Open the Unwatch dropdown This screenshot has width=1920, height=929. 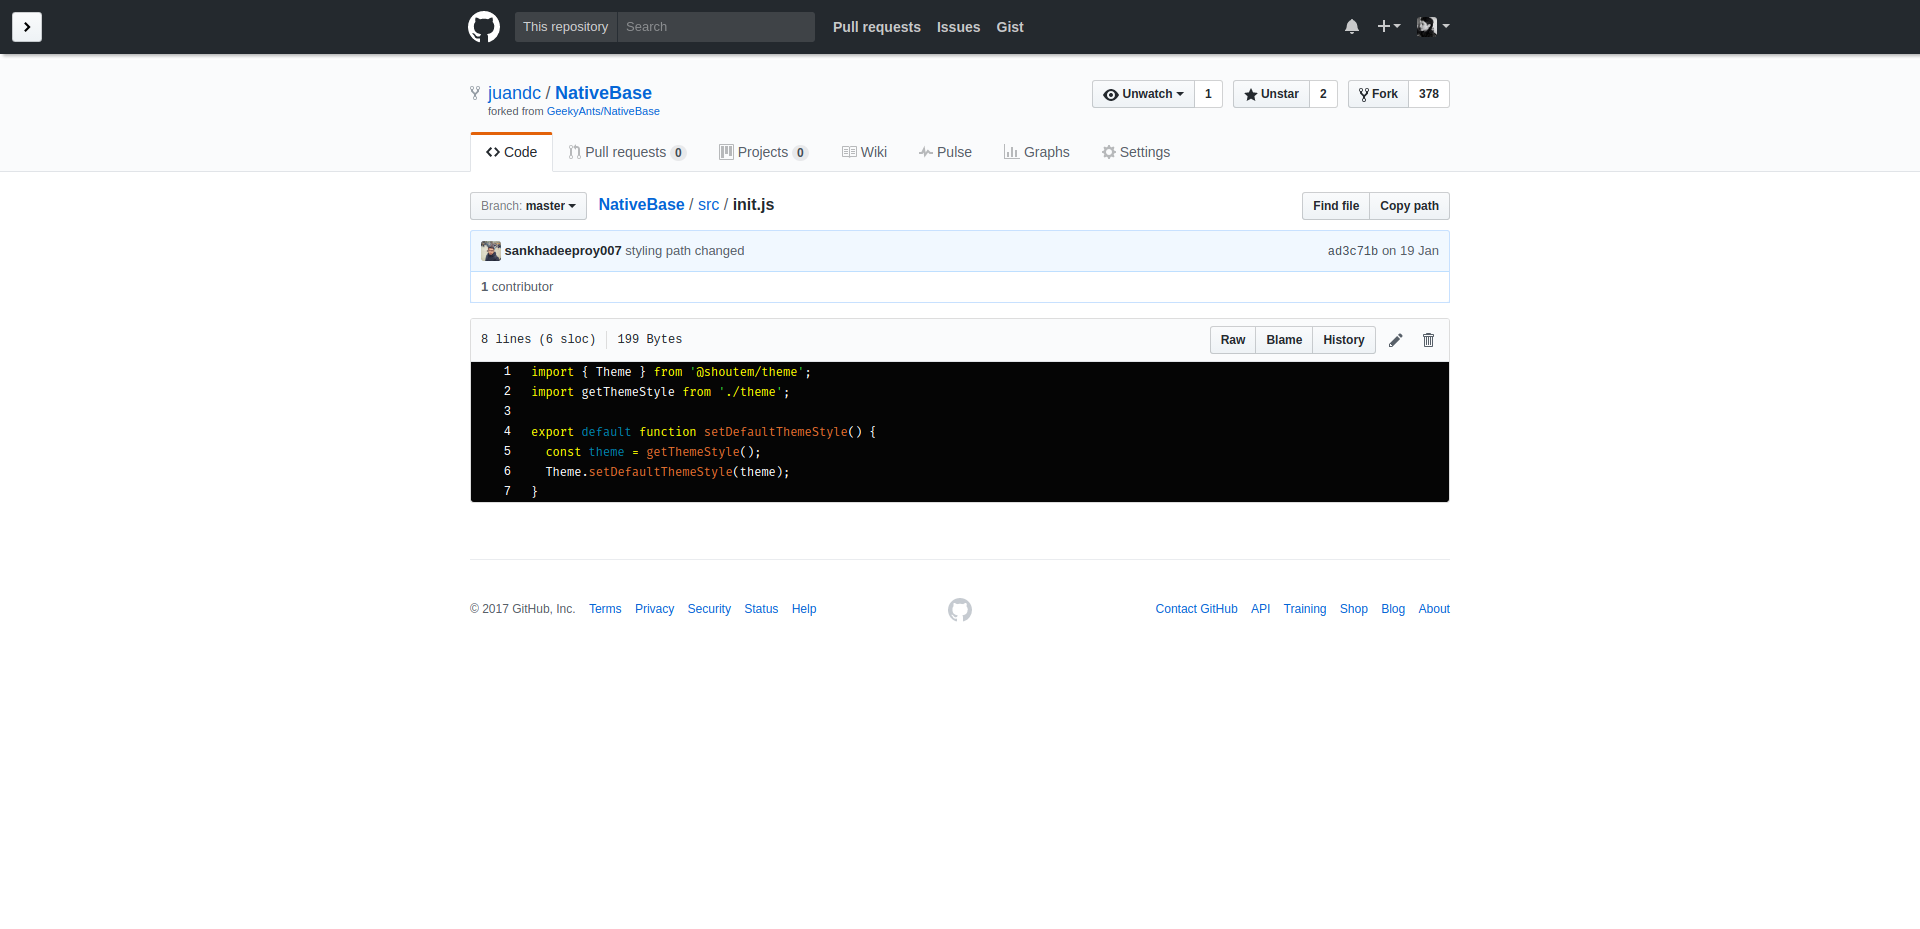pyautogui.click(x=1143, y=94)
